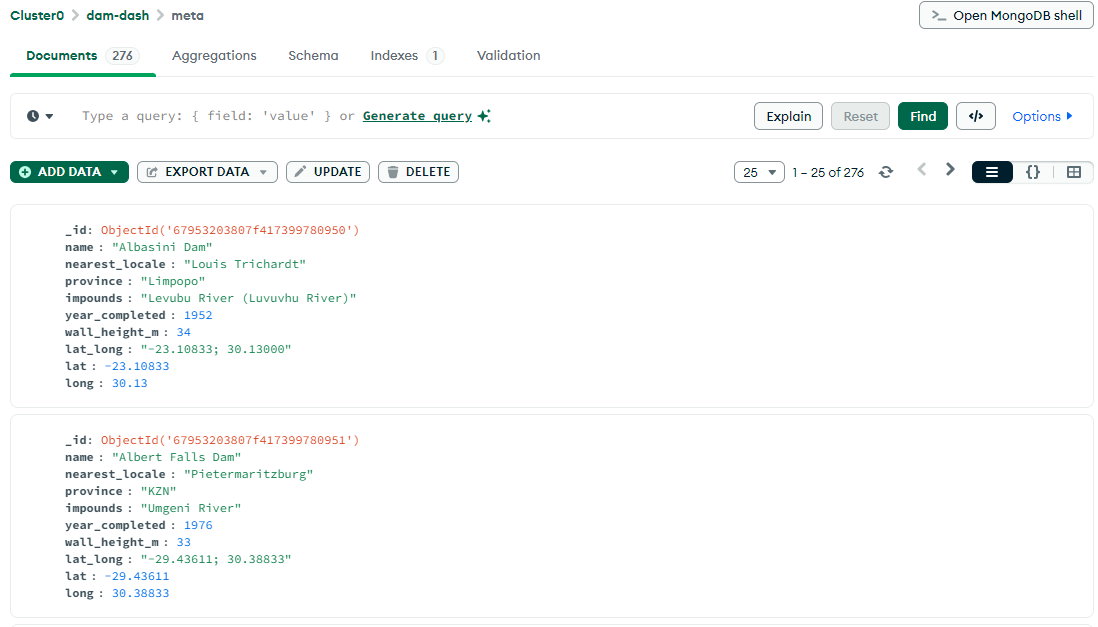Click the Find button
The image size is (1098, 627).
[x=923, y=116]
